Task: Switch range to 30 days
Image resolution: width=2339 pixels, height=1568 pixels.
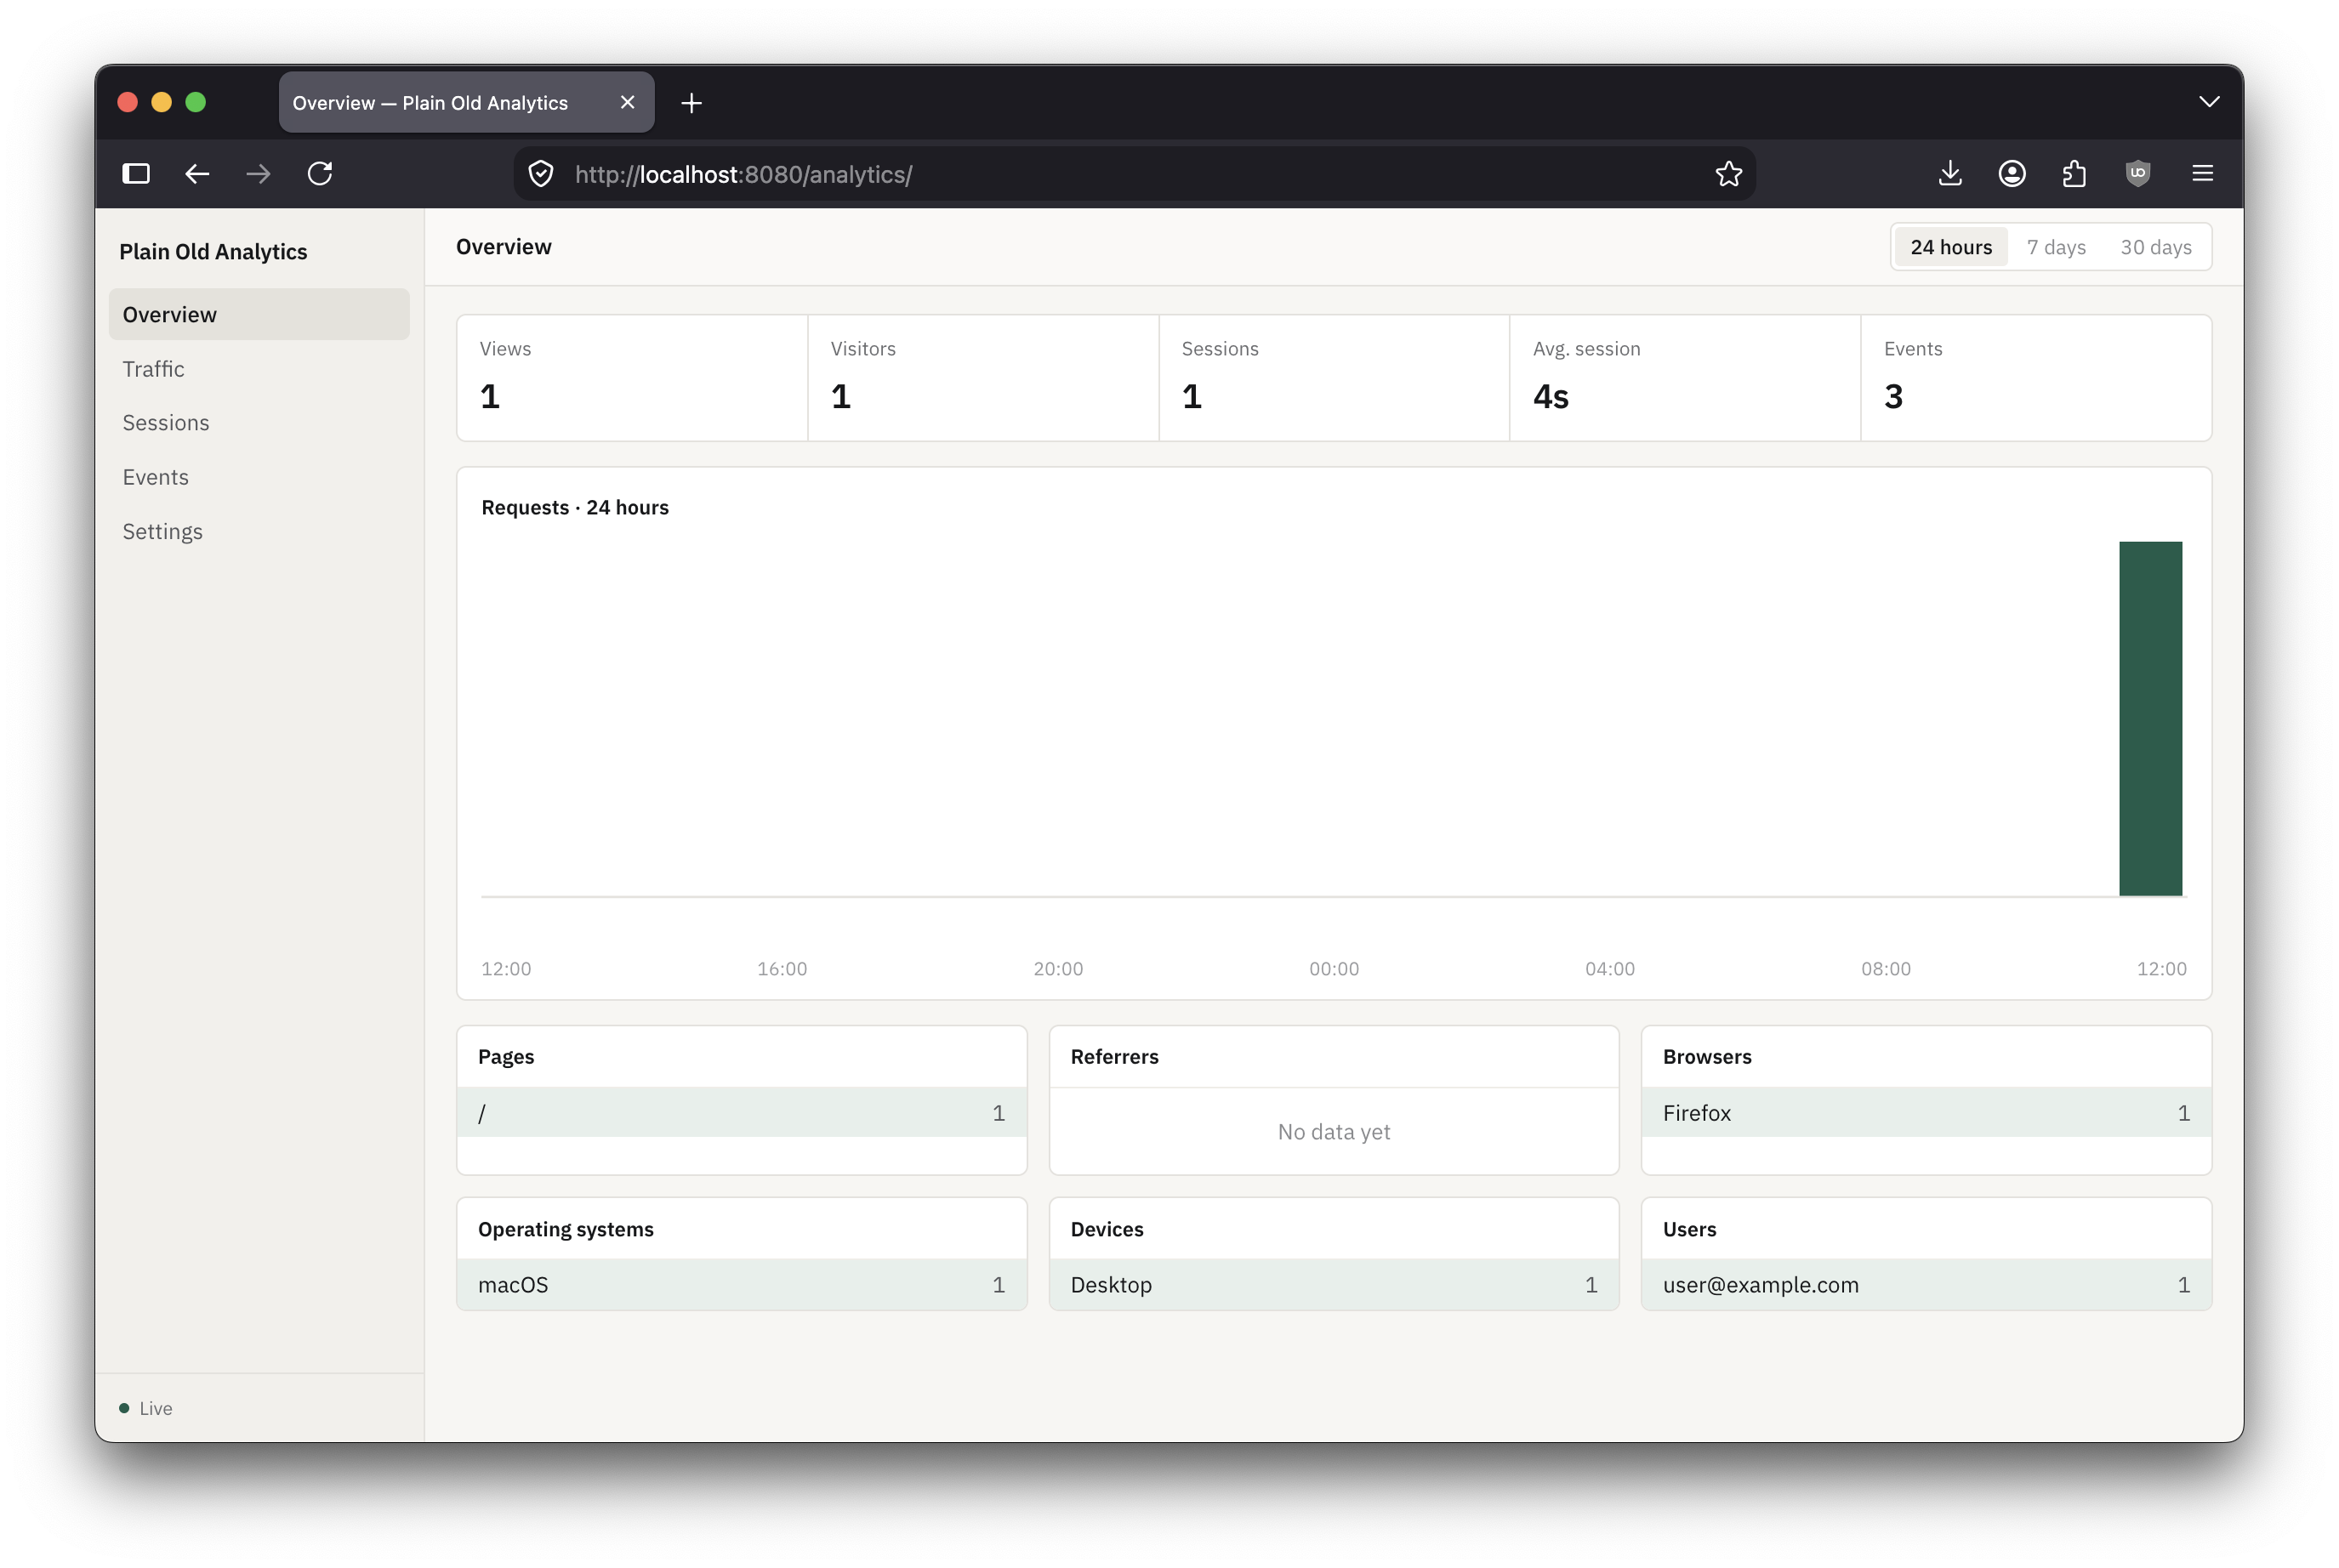Action: (2155, 247)
